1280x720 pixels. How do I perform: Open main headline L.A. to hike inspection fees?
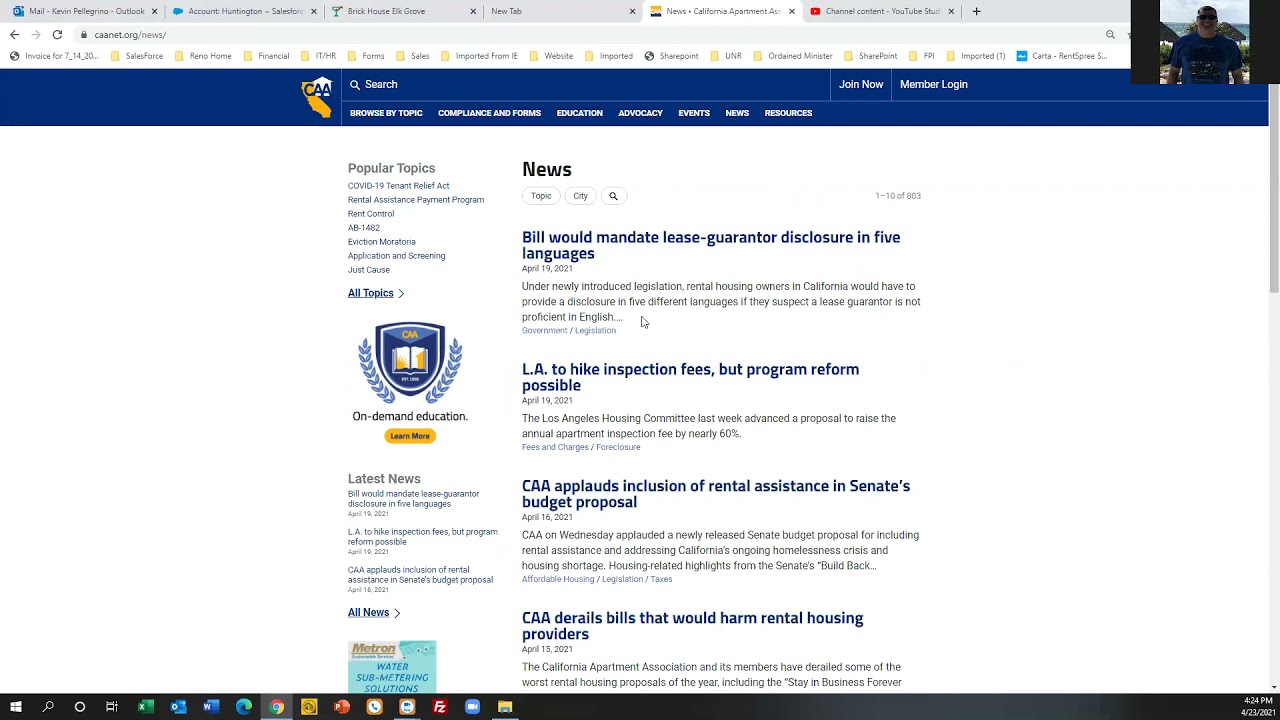[690, 377]
